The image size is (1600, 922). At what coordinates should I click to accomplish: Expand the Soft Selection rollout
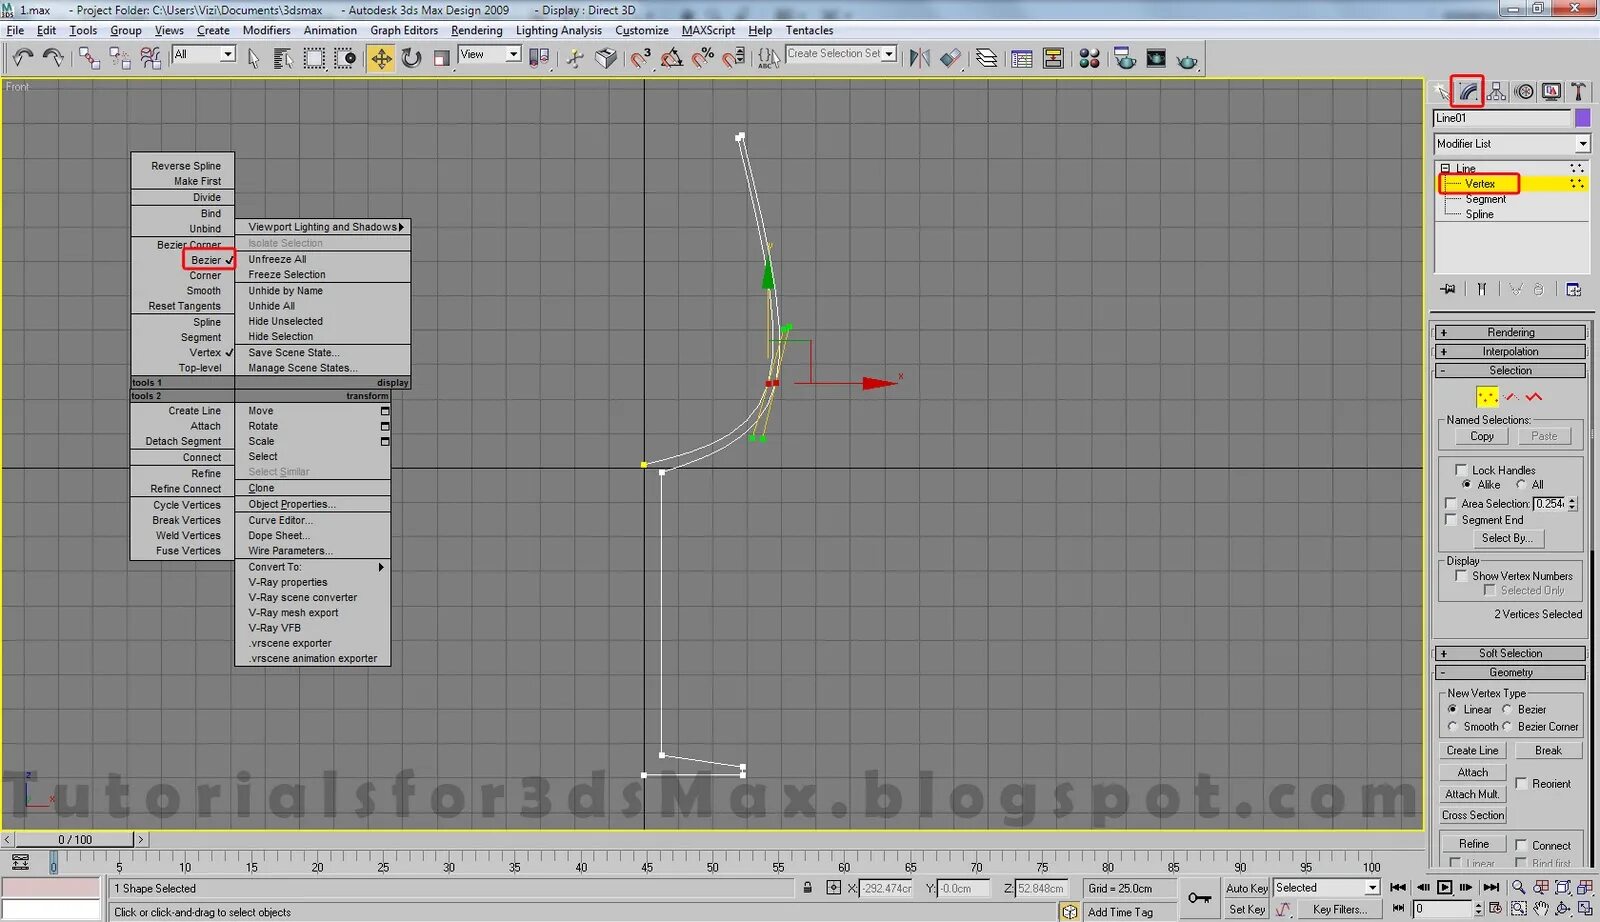click(x=1510, y=653)
